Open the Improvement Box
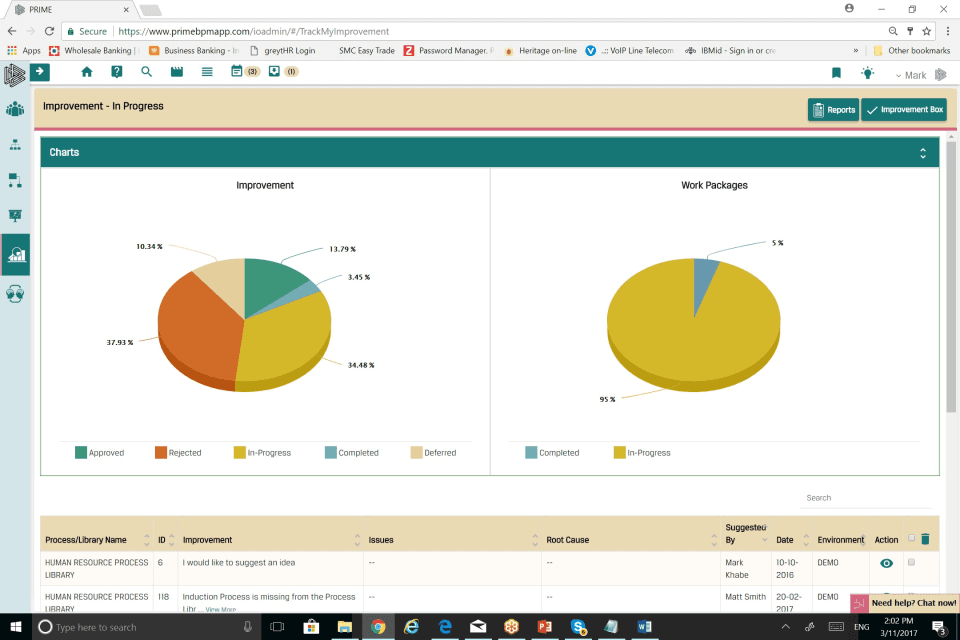 903,110
